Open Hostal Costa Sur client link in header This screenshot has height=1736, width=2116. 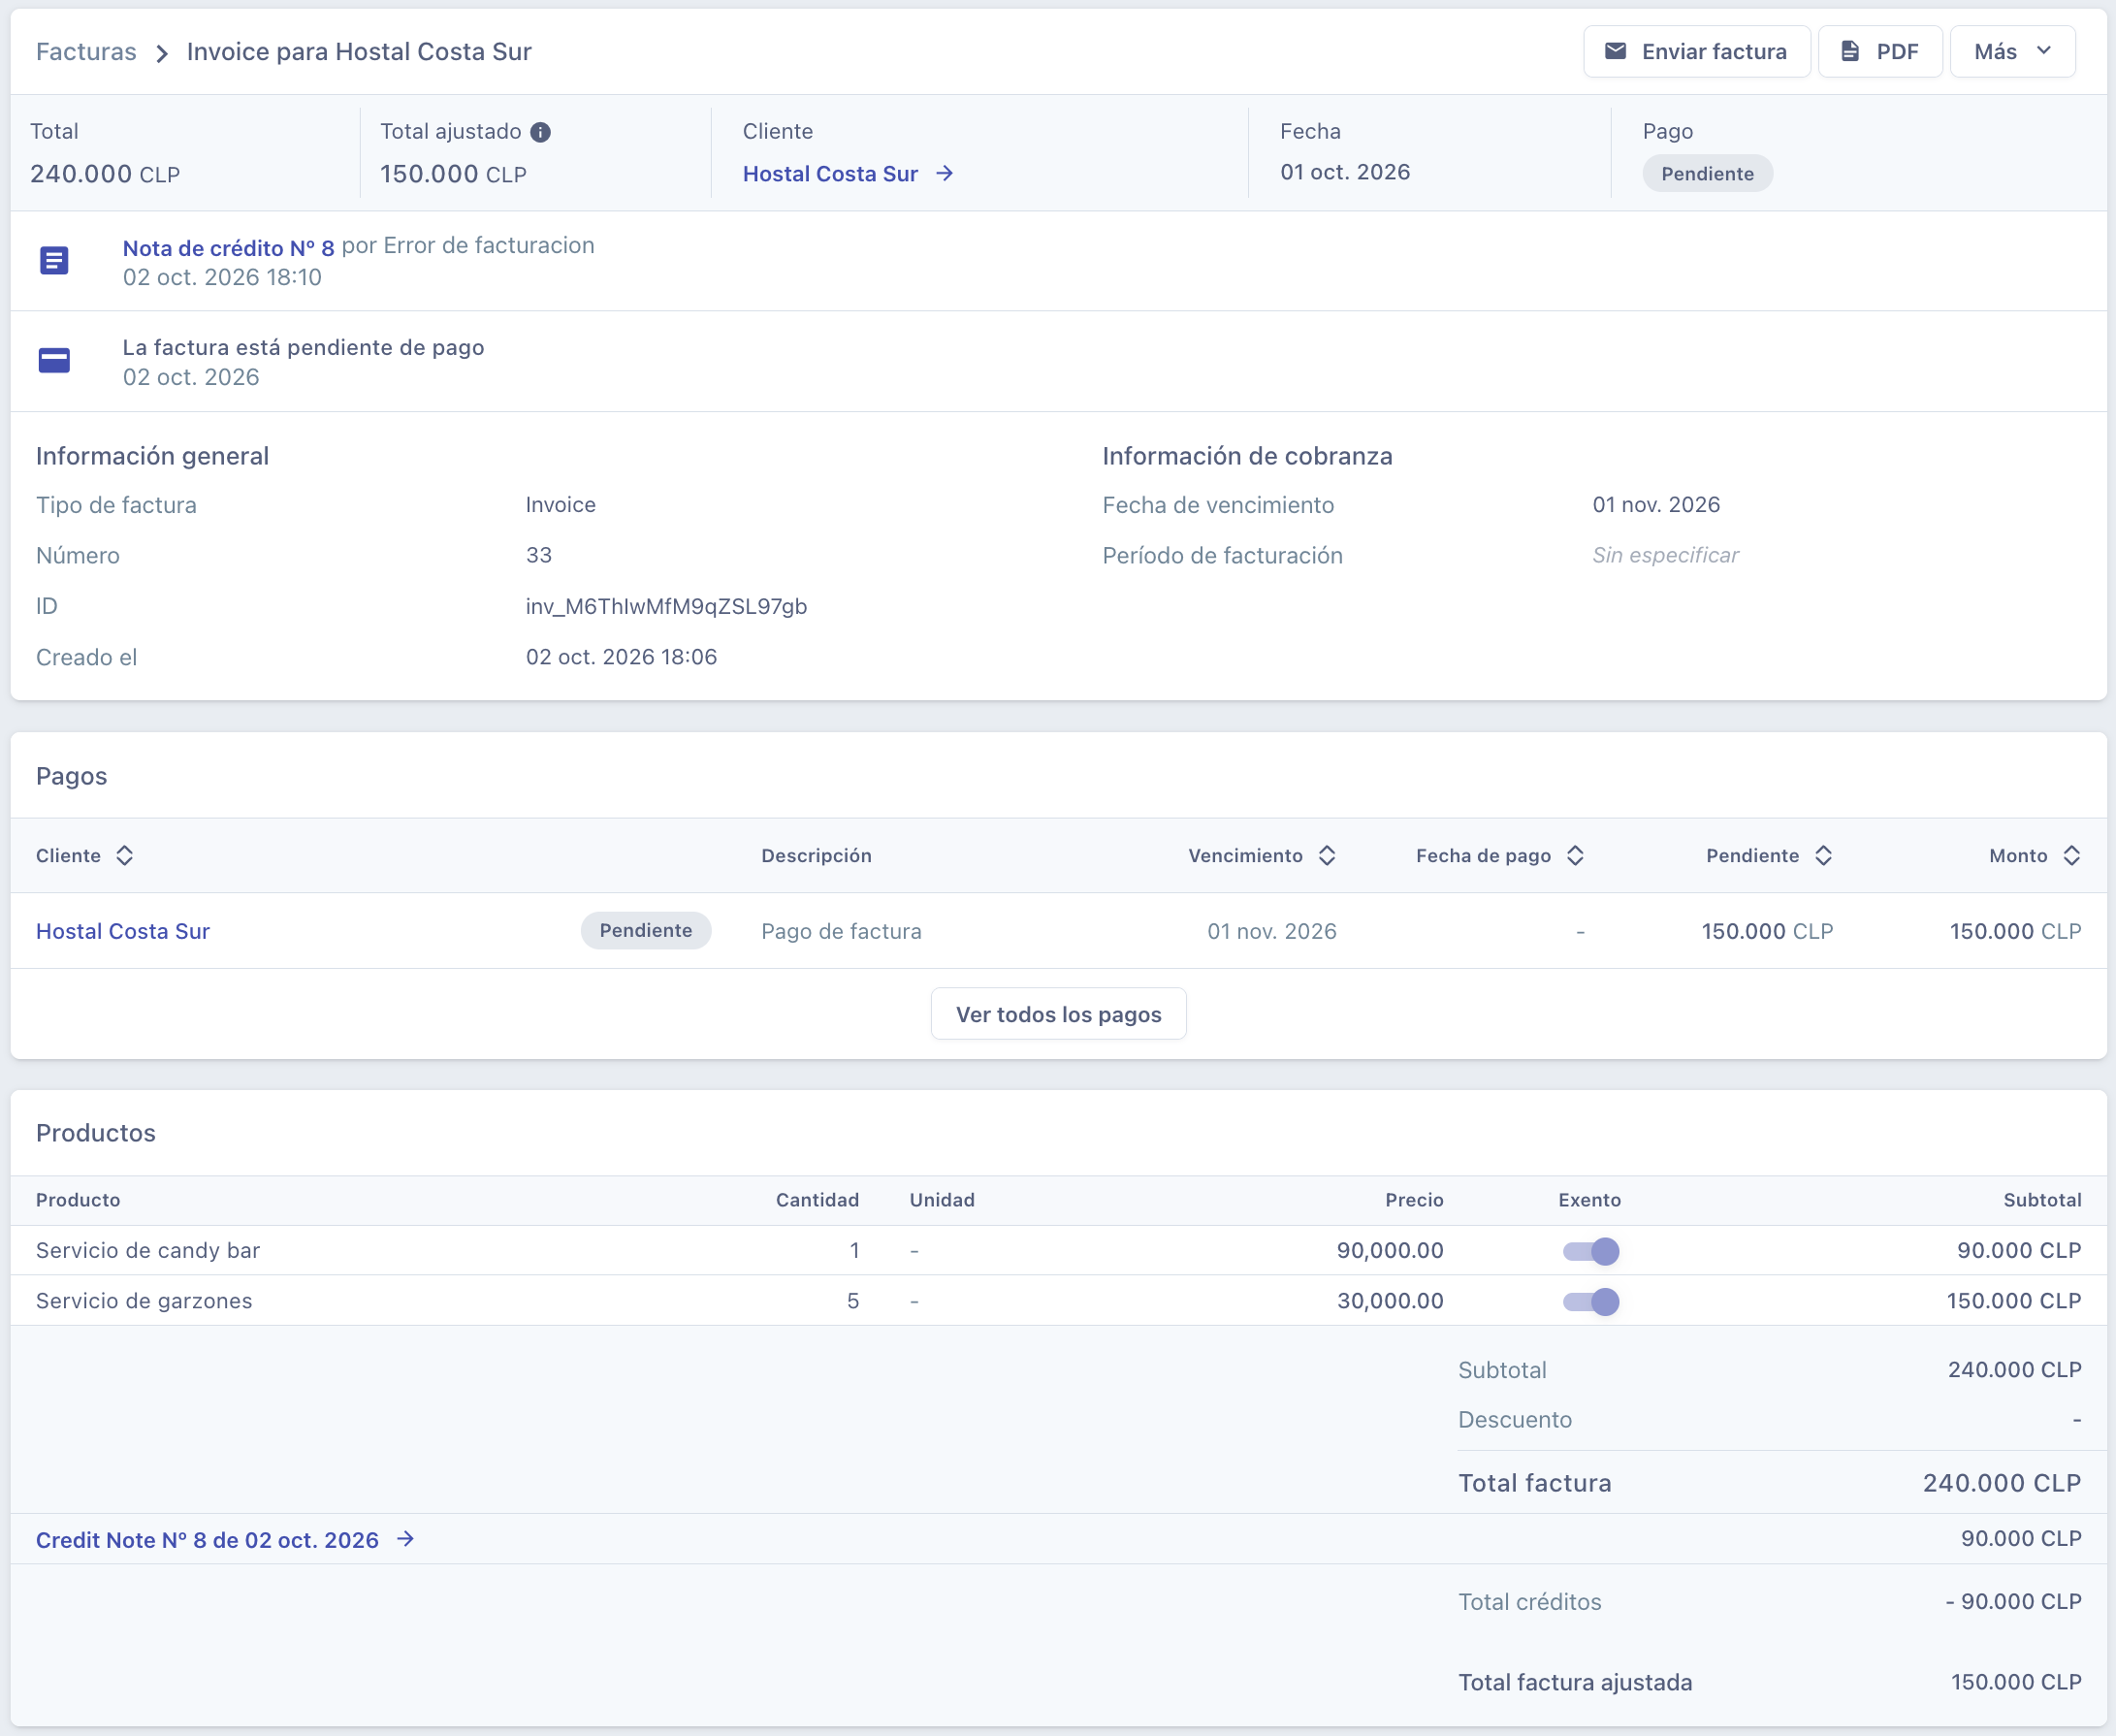[x=830, y=174]
